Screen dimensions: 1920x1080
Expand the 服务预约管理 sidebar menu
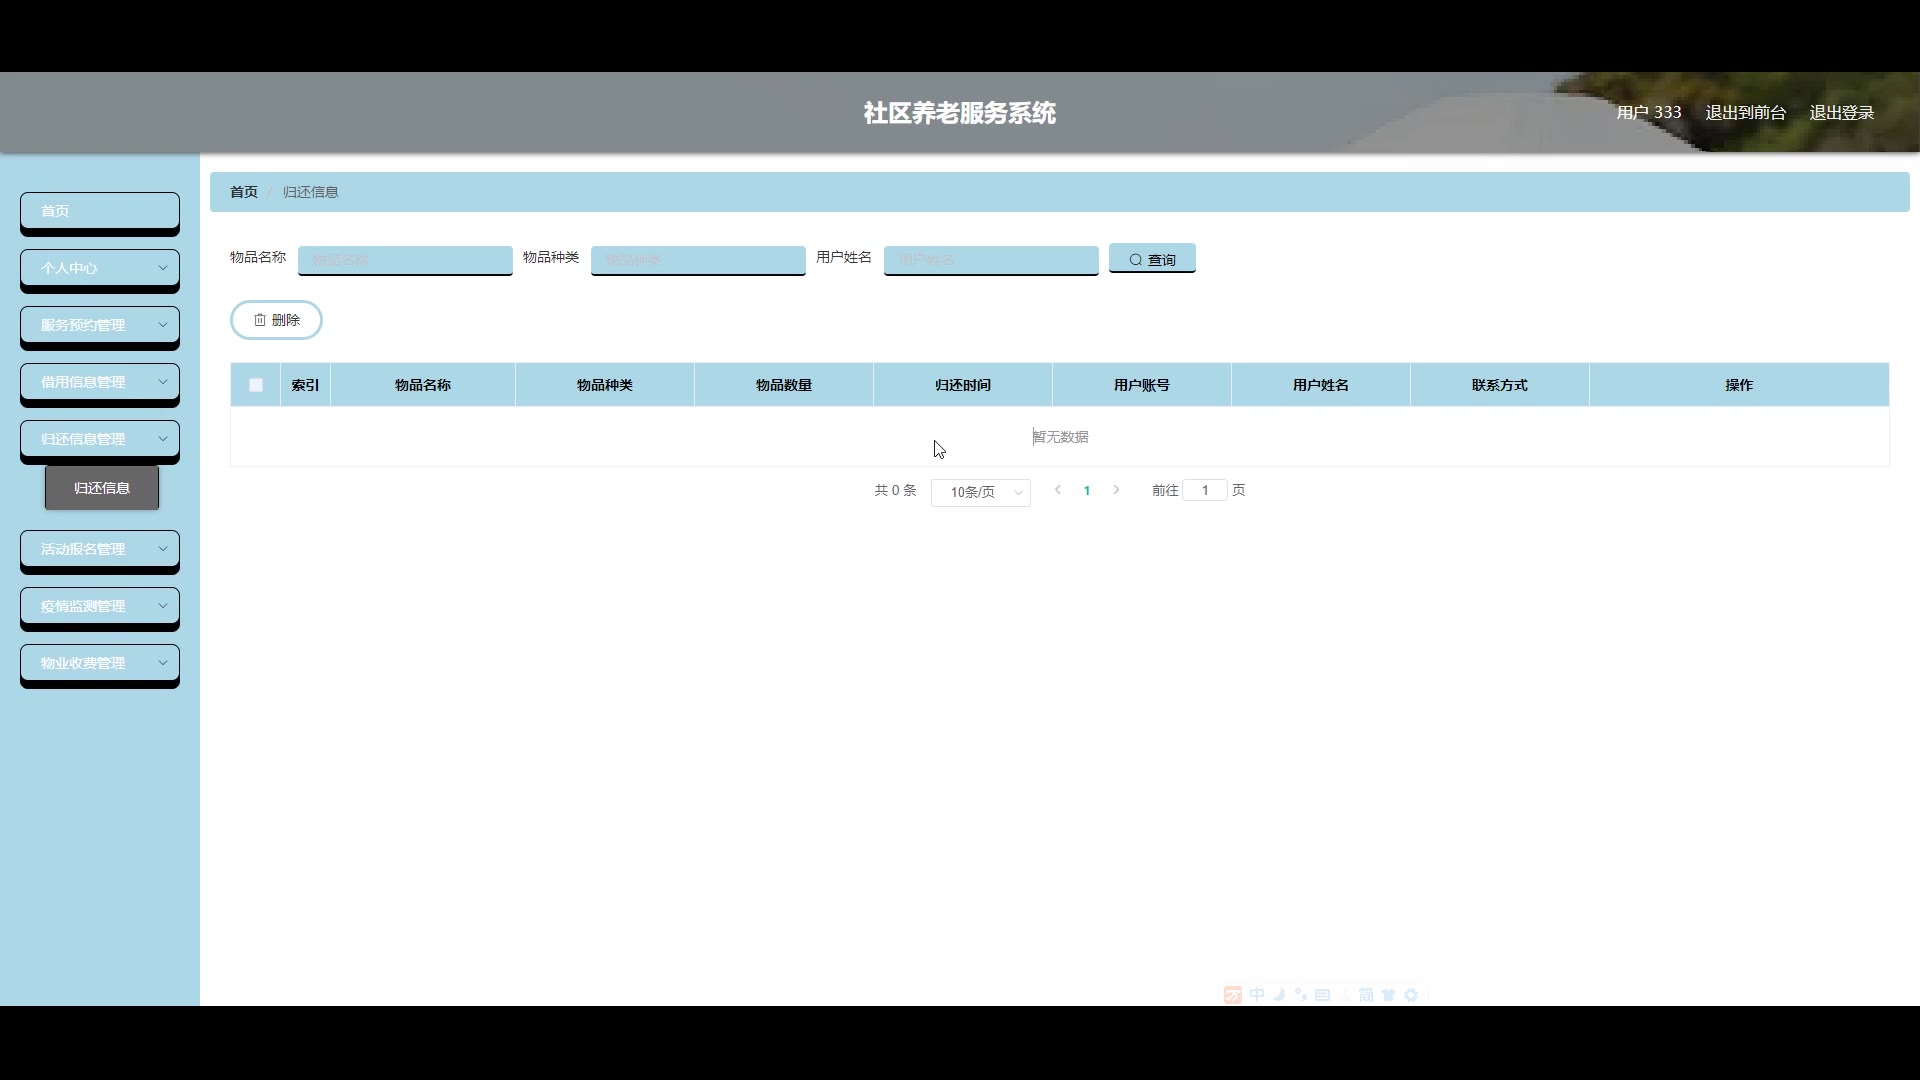tap(100, 325)
